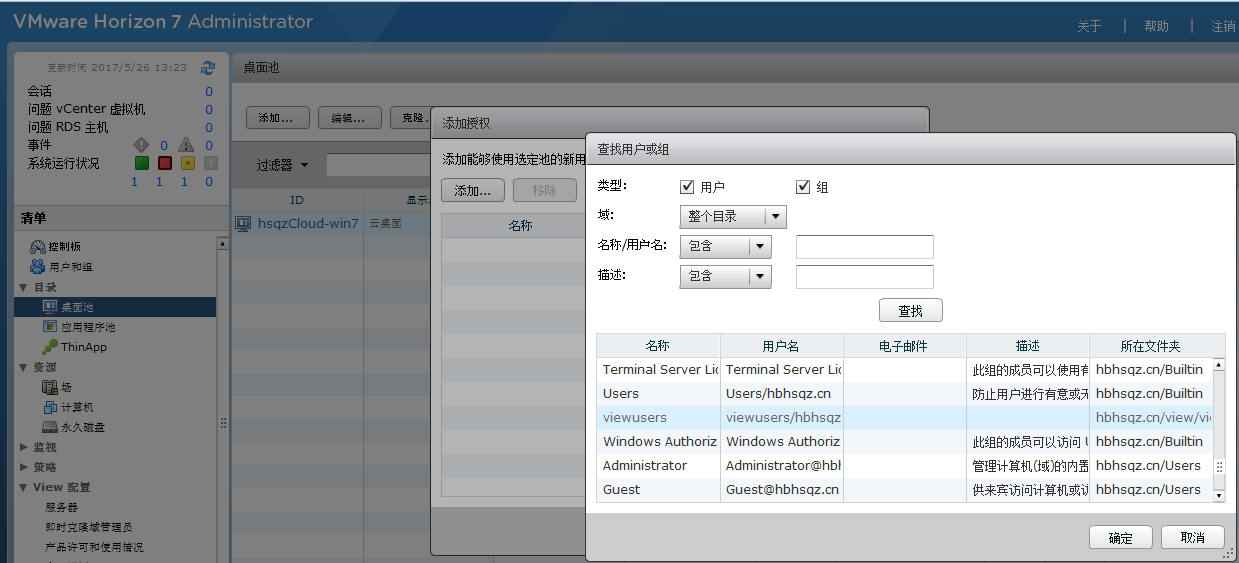Click scrollbar down arrow in results table

tap(1219, 495)
